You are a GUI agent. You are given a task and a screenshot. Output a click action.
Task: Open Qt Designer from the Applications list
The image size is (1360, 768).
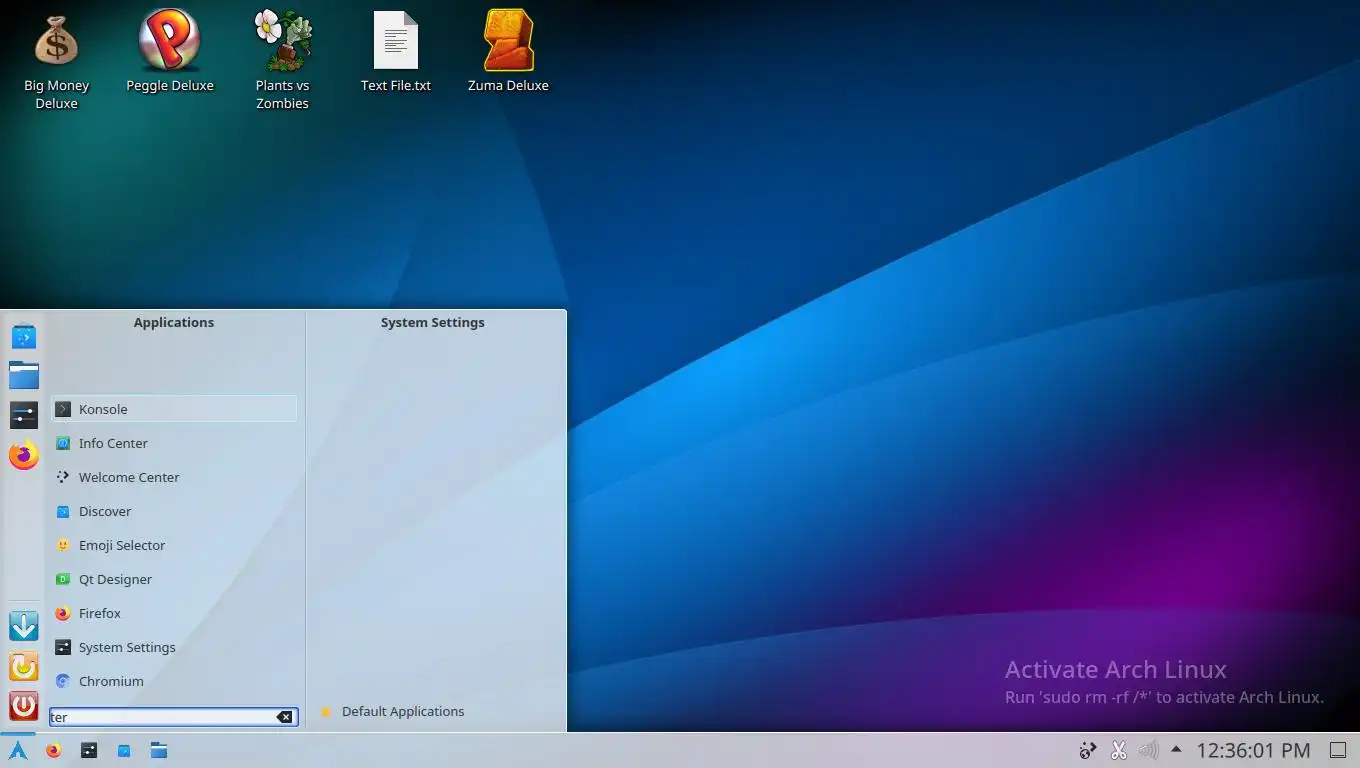coord(174,579)
